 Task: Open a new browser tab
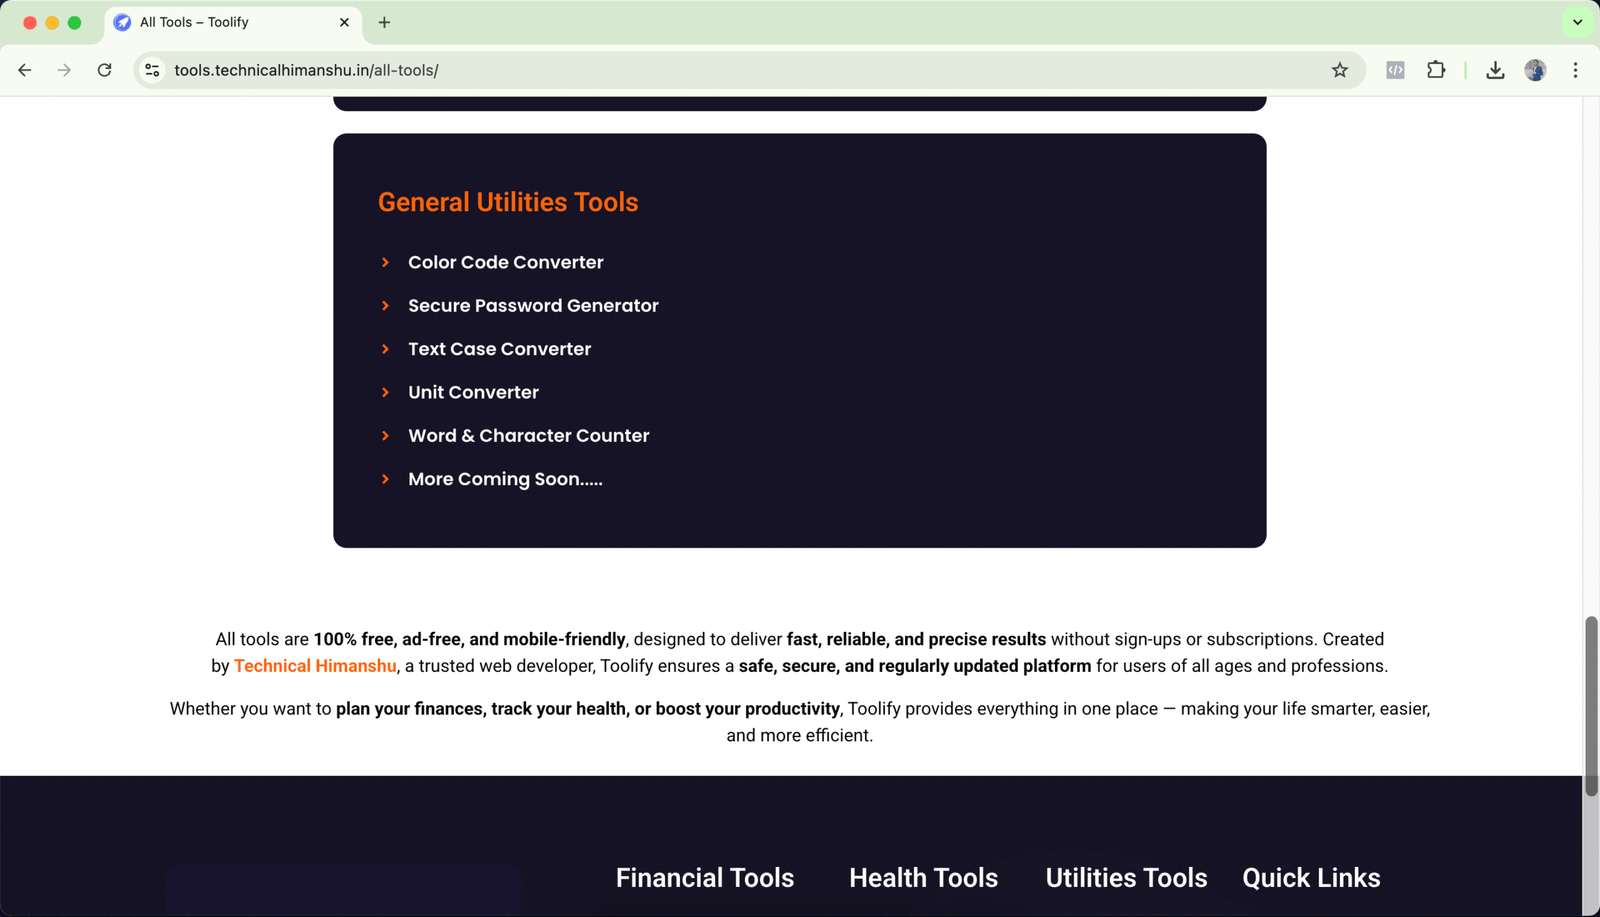point(384,22)
